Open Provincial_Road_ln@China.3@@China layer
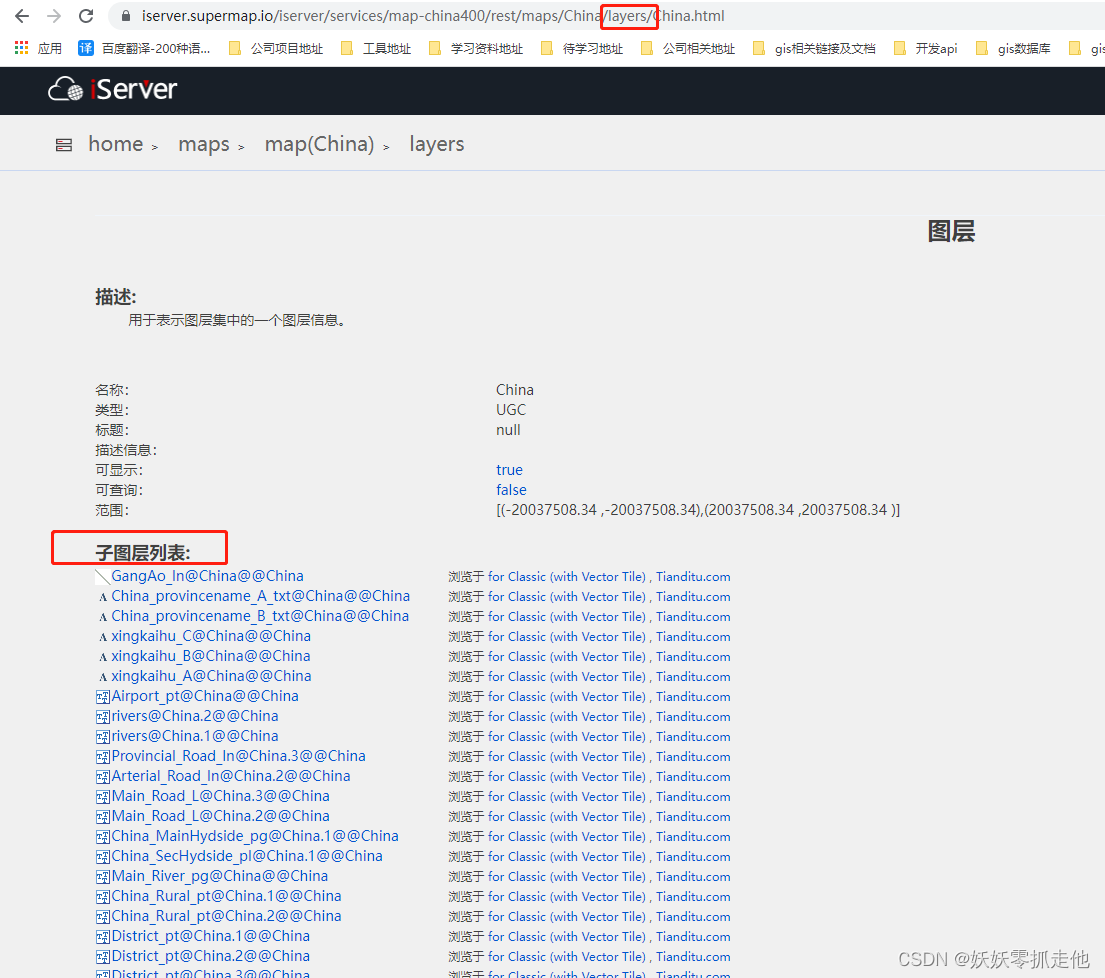The image size is (1105, 978). (238, 756)
